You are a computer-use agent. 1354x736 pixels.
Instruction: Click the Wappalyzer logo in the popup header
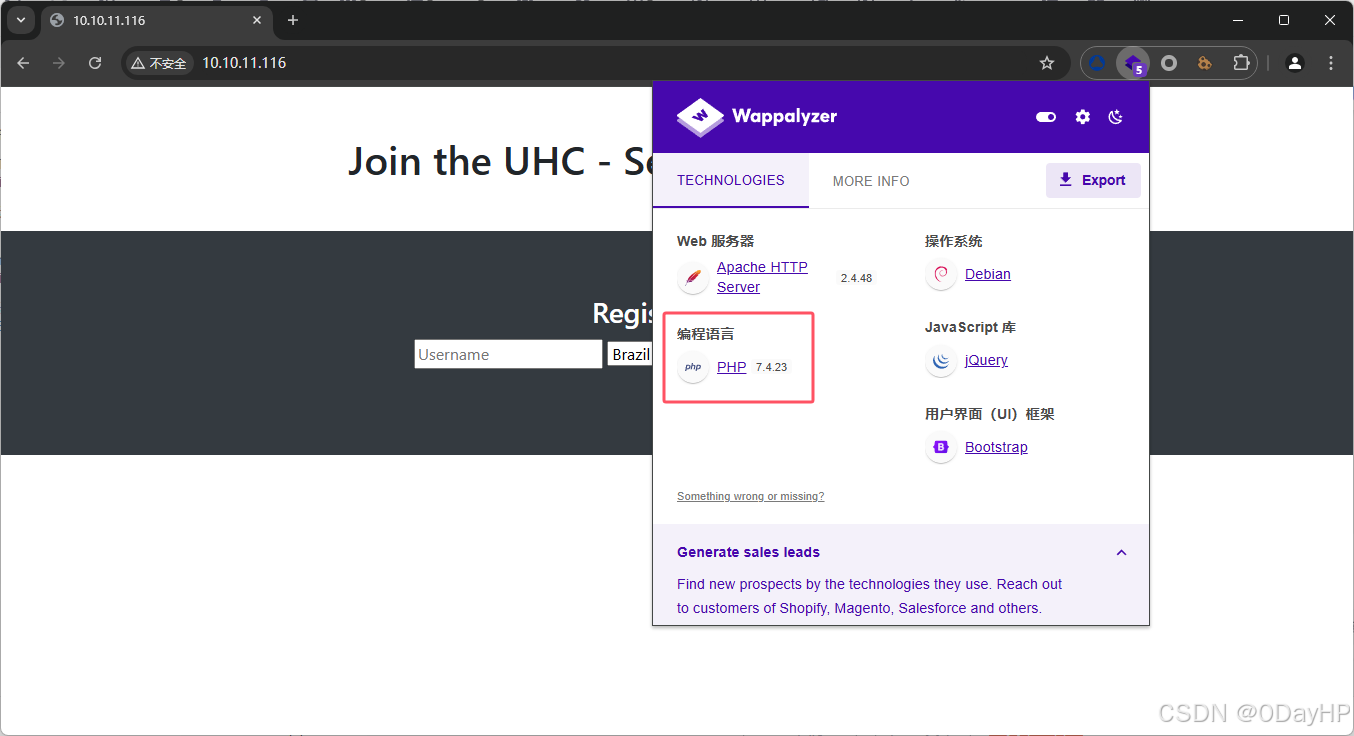[699, 117]
